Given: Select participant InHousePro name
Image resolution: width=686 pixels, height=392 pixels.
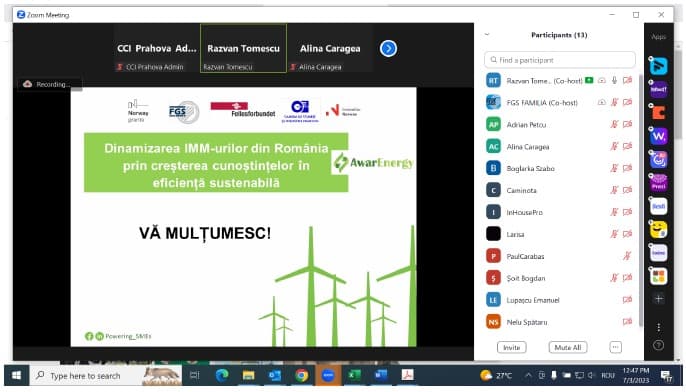Looking at the screenshot, I should tap(524, 212).
